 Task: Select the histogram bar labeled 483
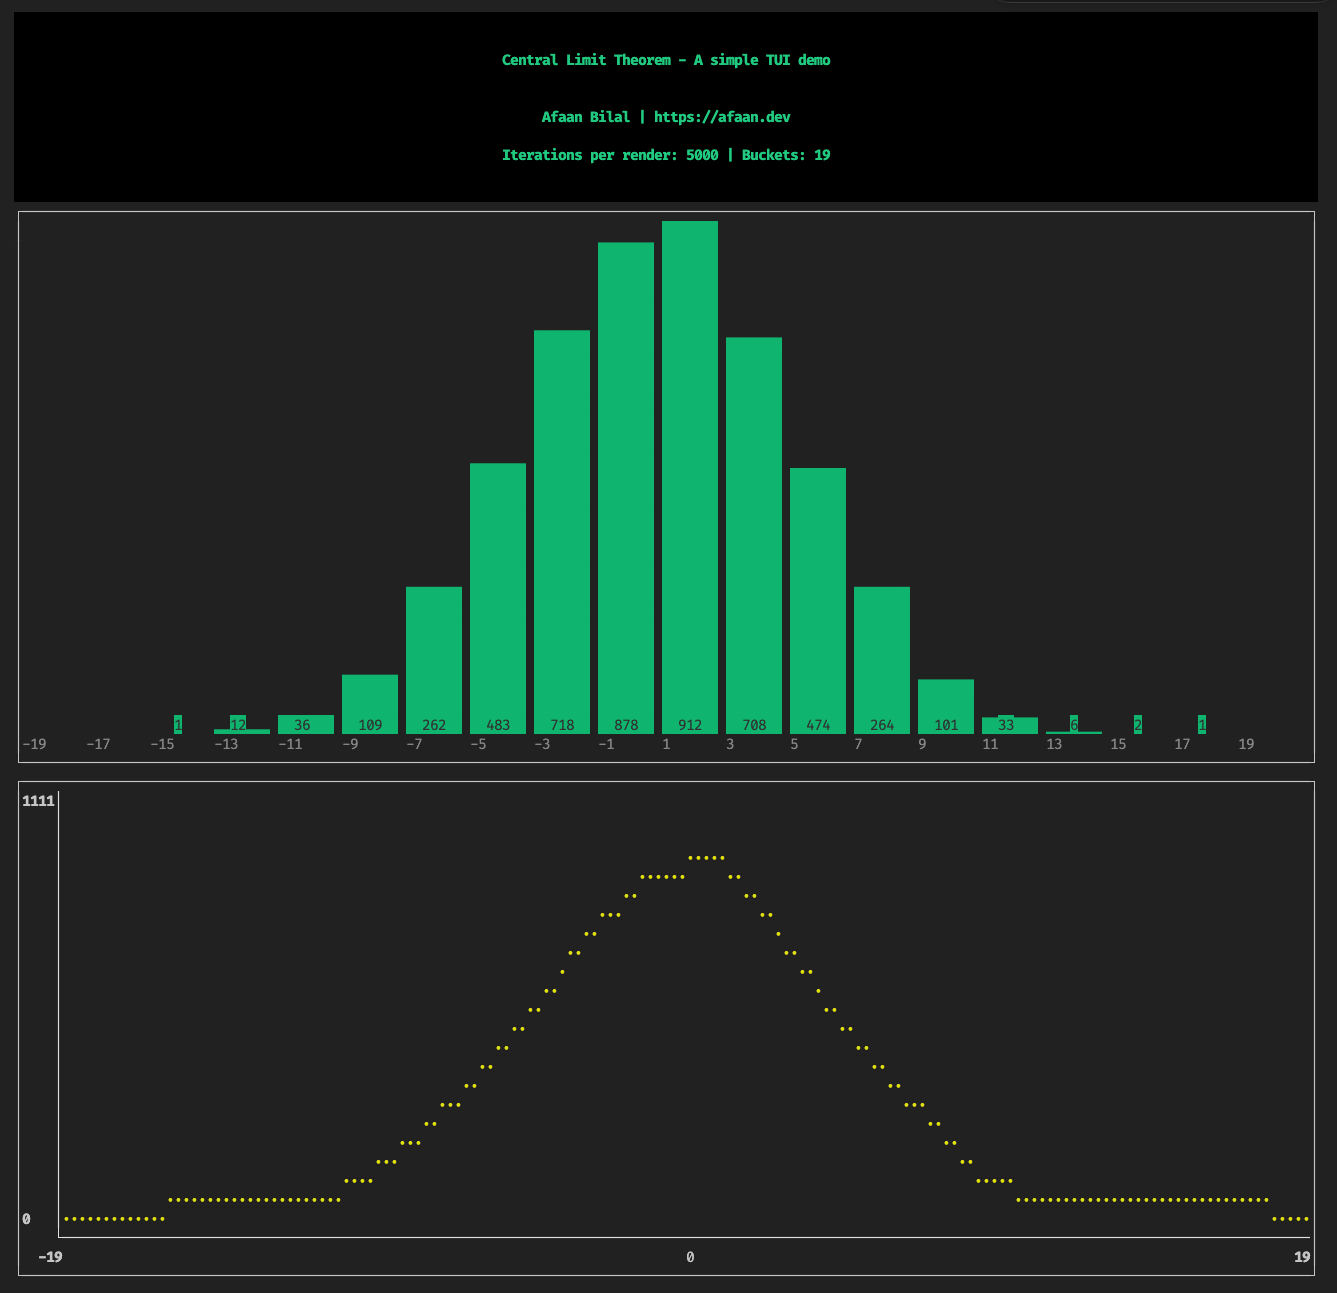click(498, 598)
